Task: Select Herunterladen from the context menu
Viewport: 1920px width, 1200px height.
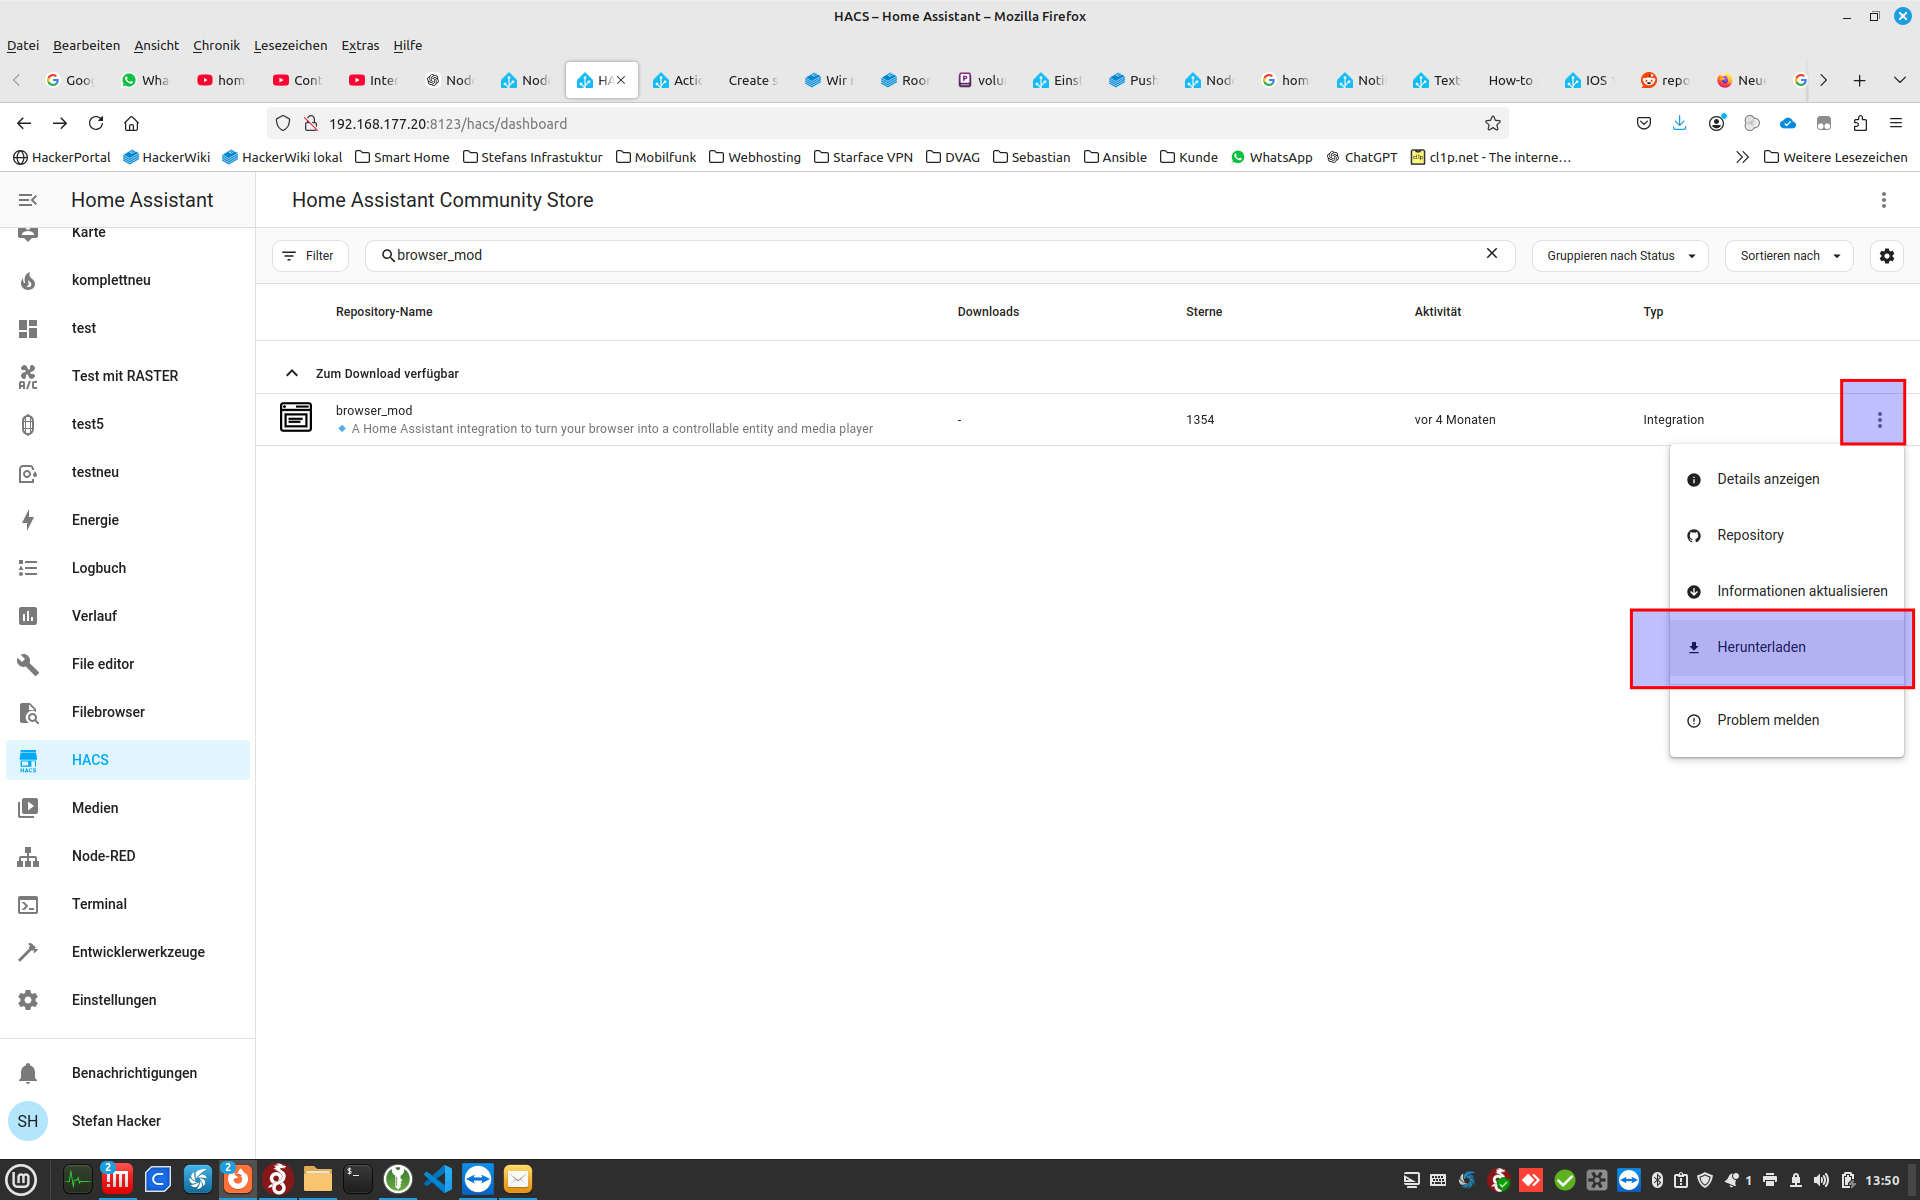Action: (x=1760, y=647)
